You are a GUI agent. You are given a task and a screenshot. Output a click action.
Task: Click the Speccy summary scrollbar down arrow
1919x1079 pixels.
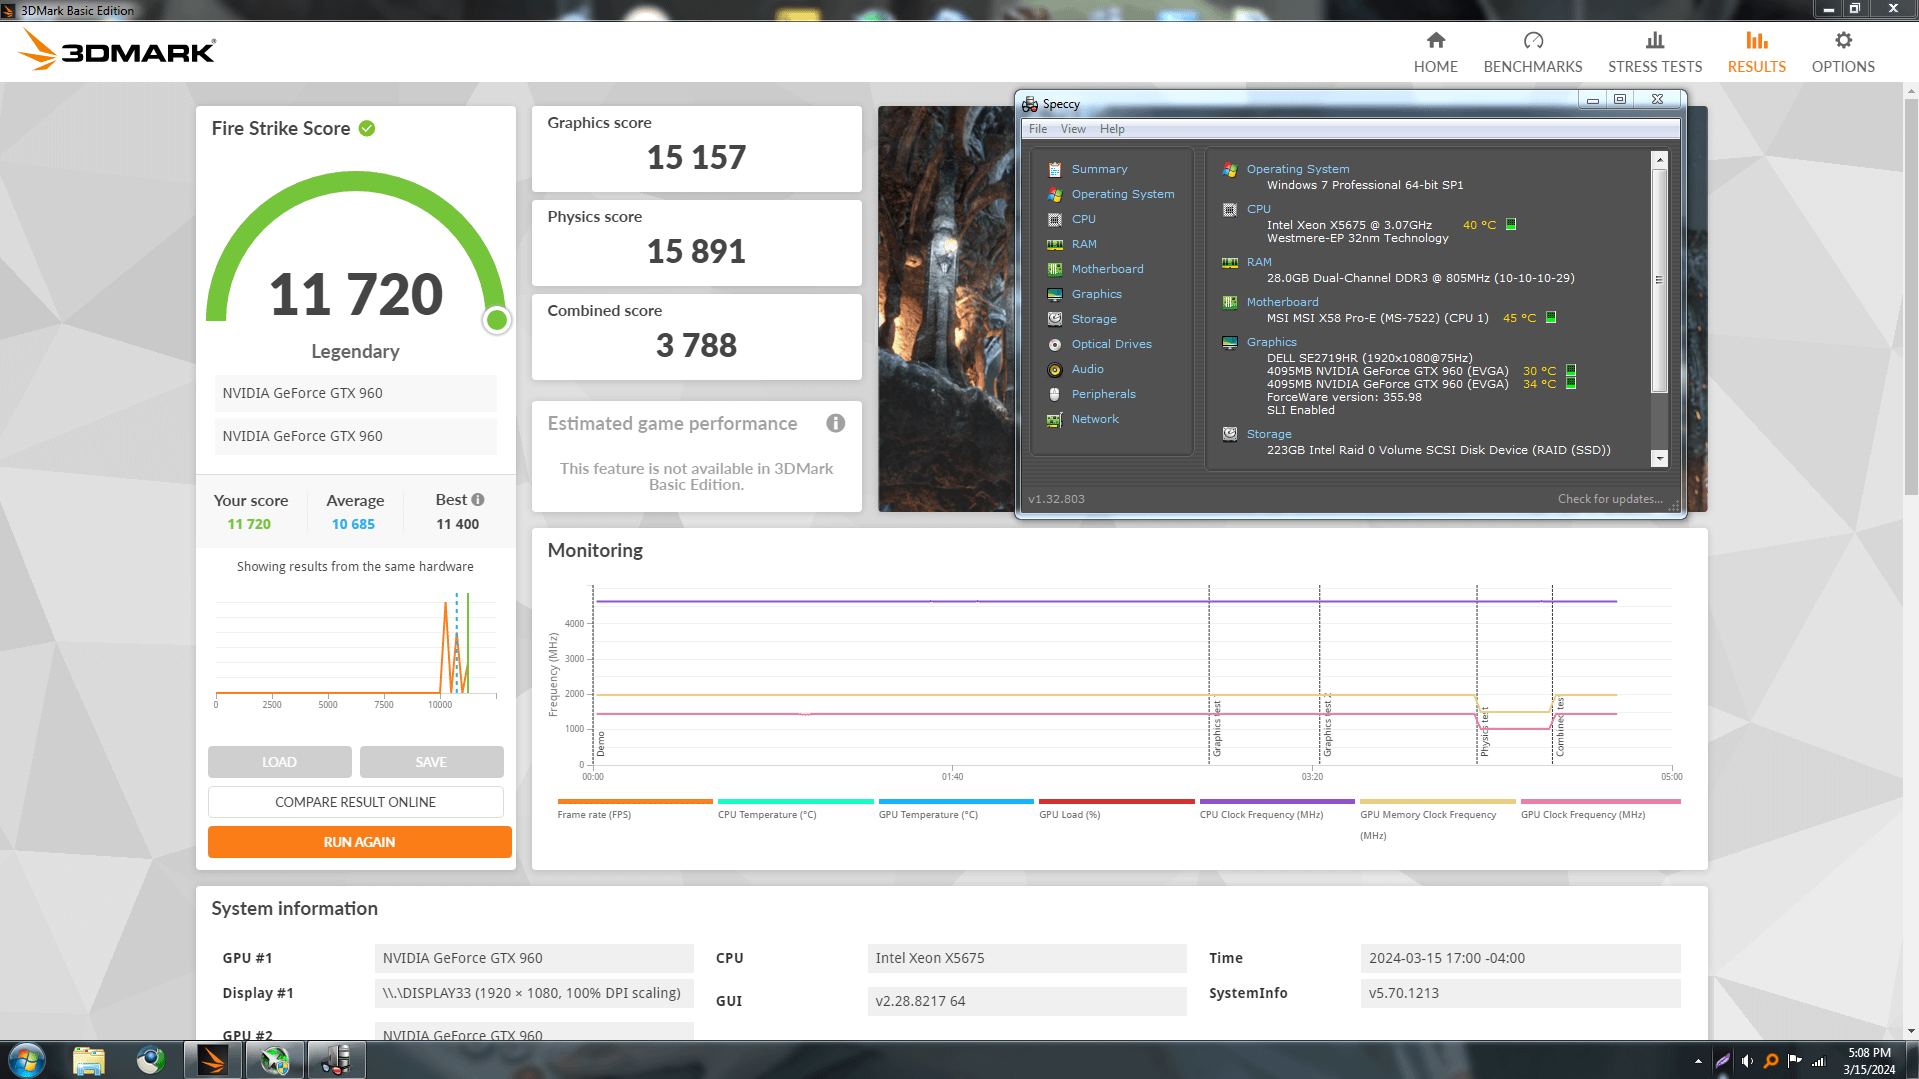[x=1660, y=458]
